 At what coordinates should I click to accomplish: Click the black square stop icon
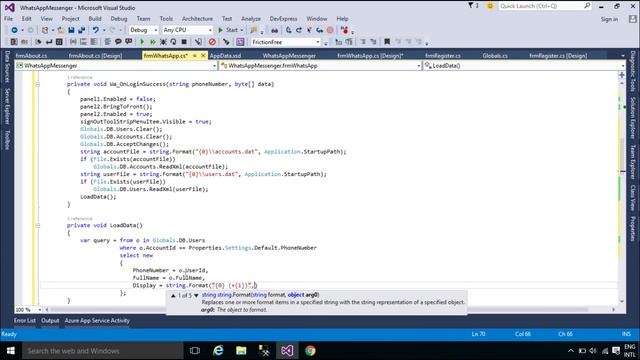click(x=184, y=42)
